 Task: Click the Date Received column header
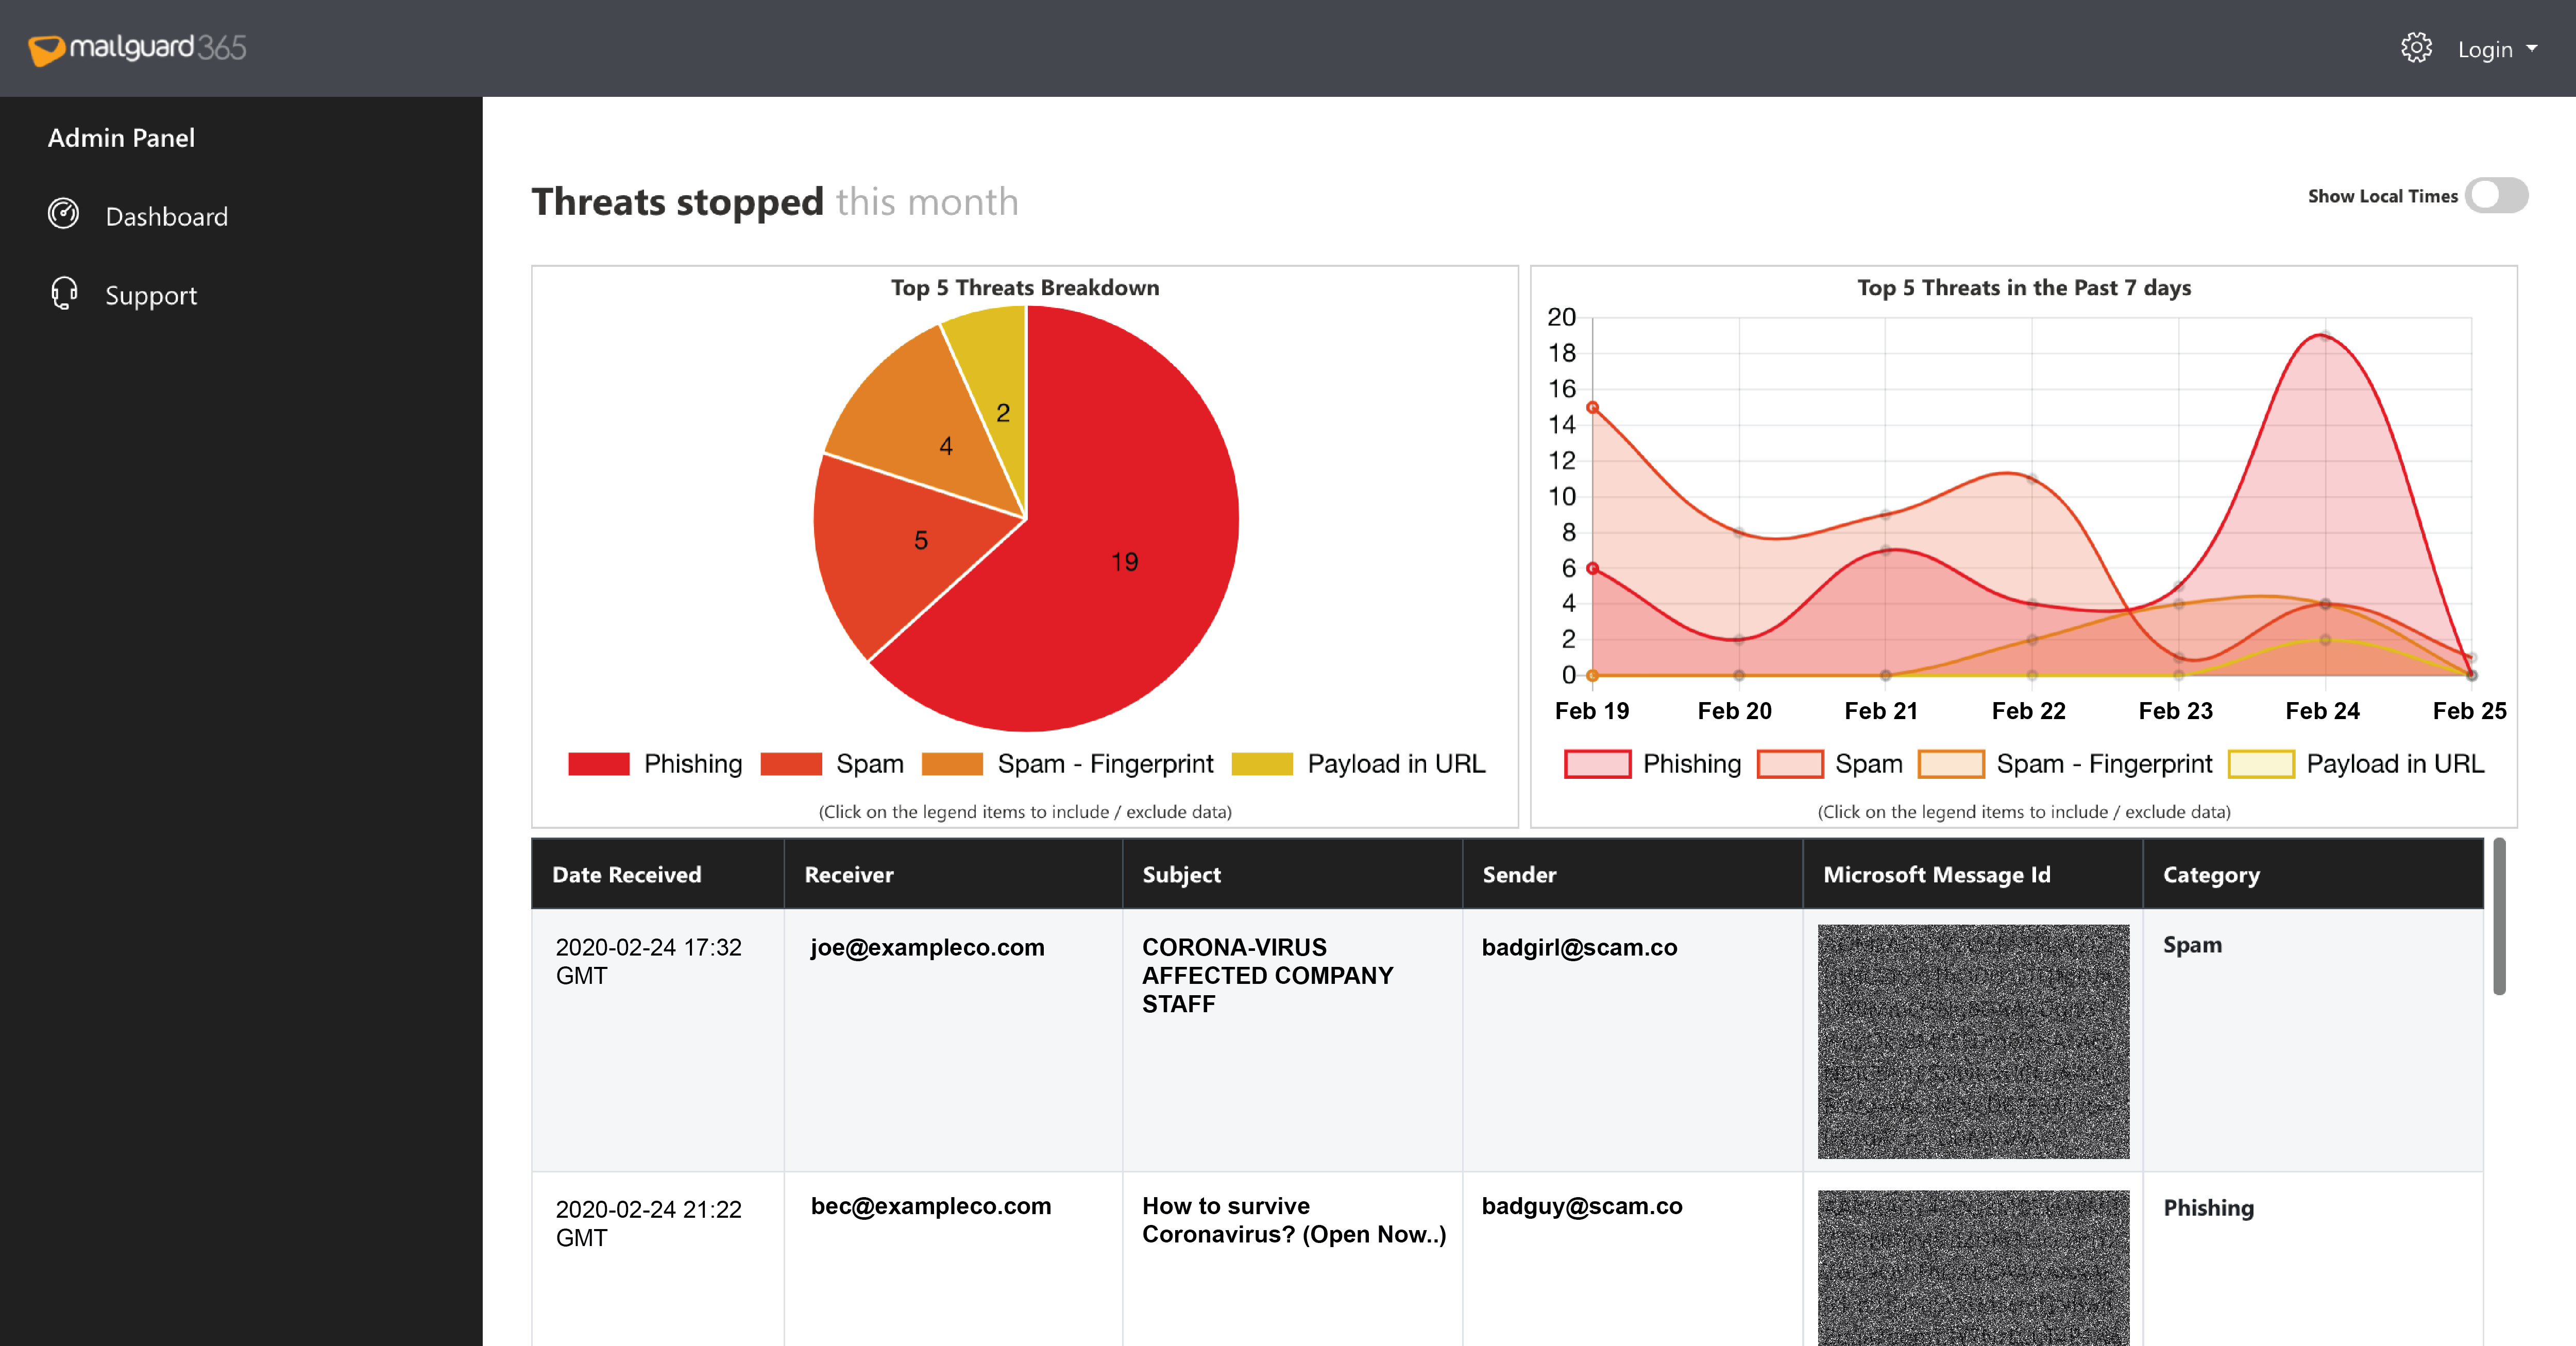pyautogui.click(x=627, y=874)
